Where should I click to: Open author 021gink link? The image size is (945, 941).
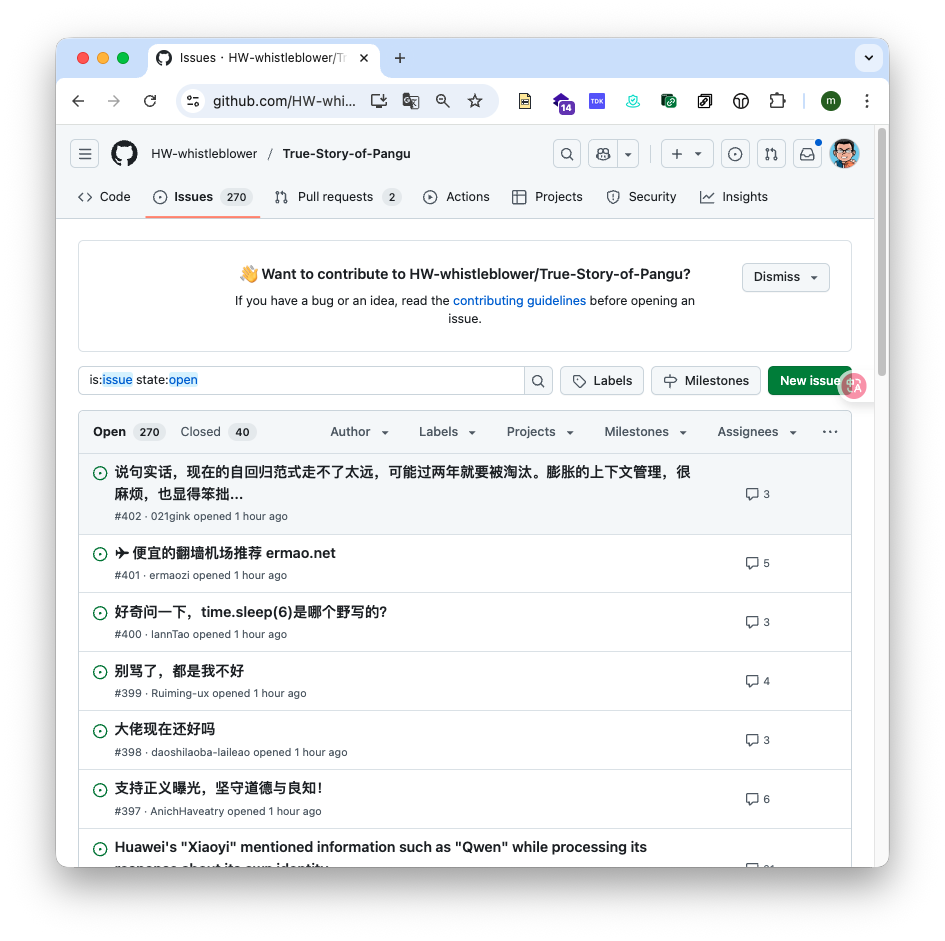point(169,516)
